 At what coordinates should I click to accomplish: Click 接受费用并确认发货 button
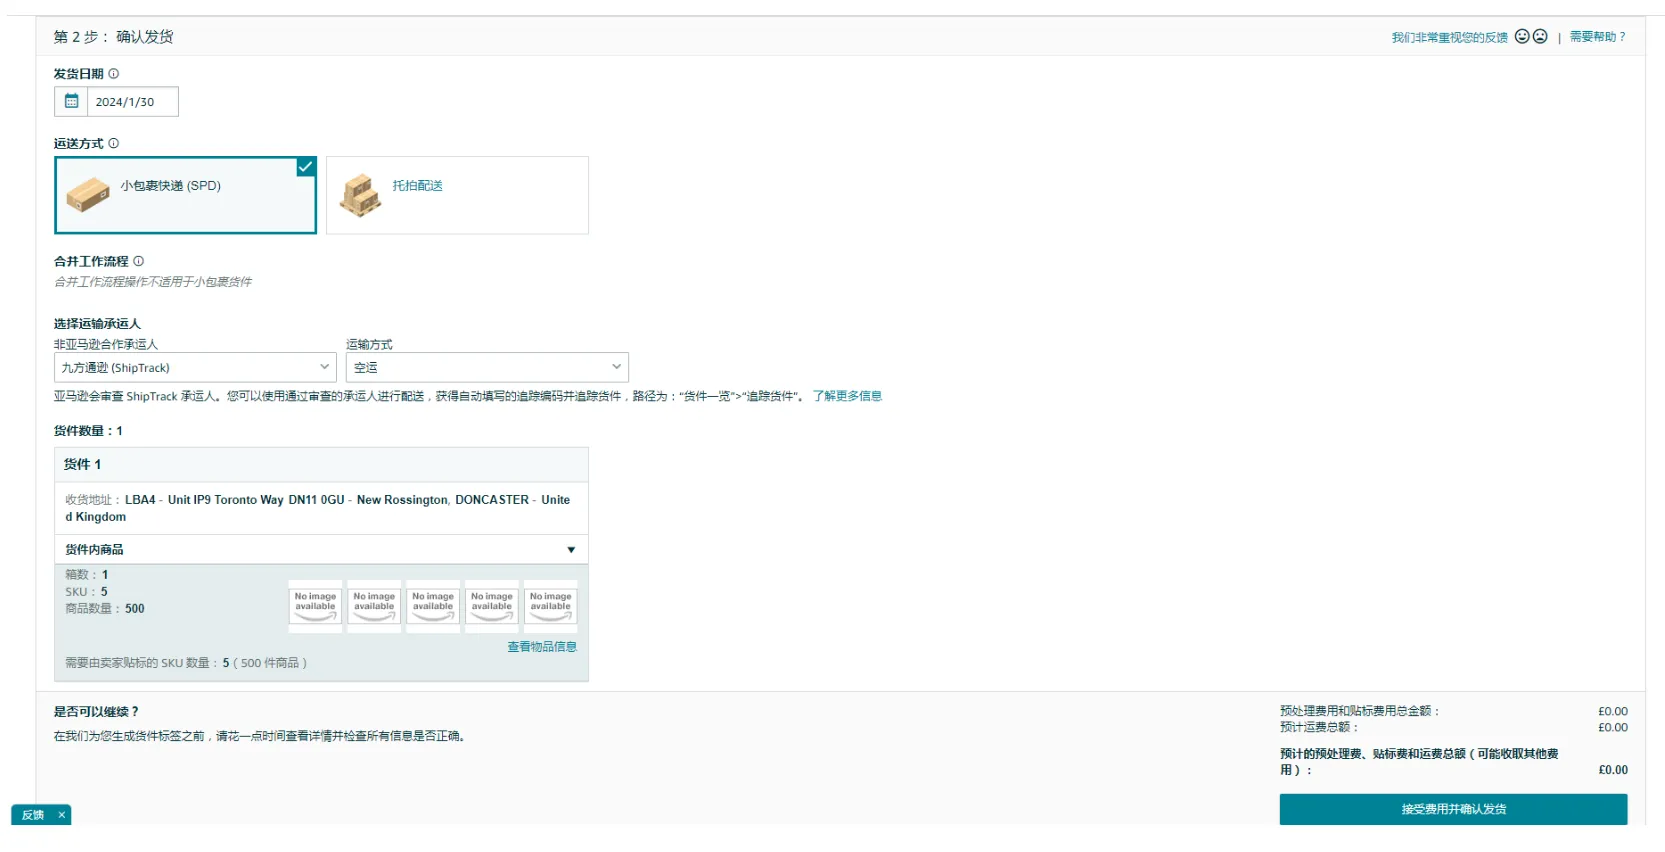coord(1453,809)
